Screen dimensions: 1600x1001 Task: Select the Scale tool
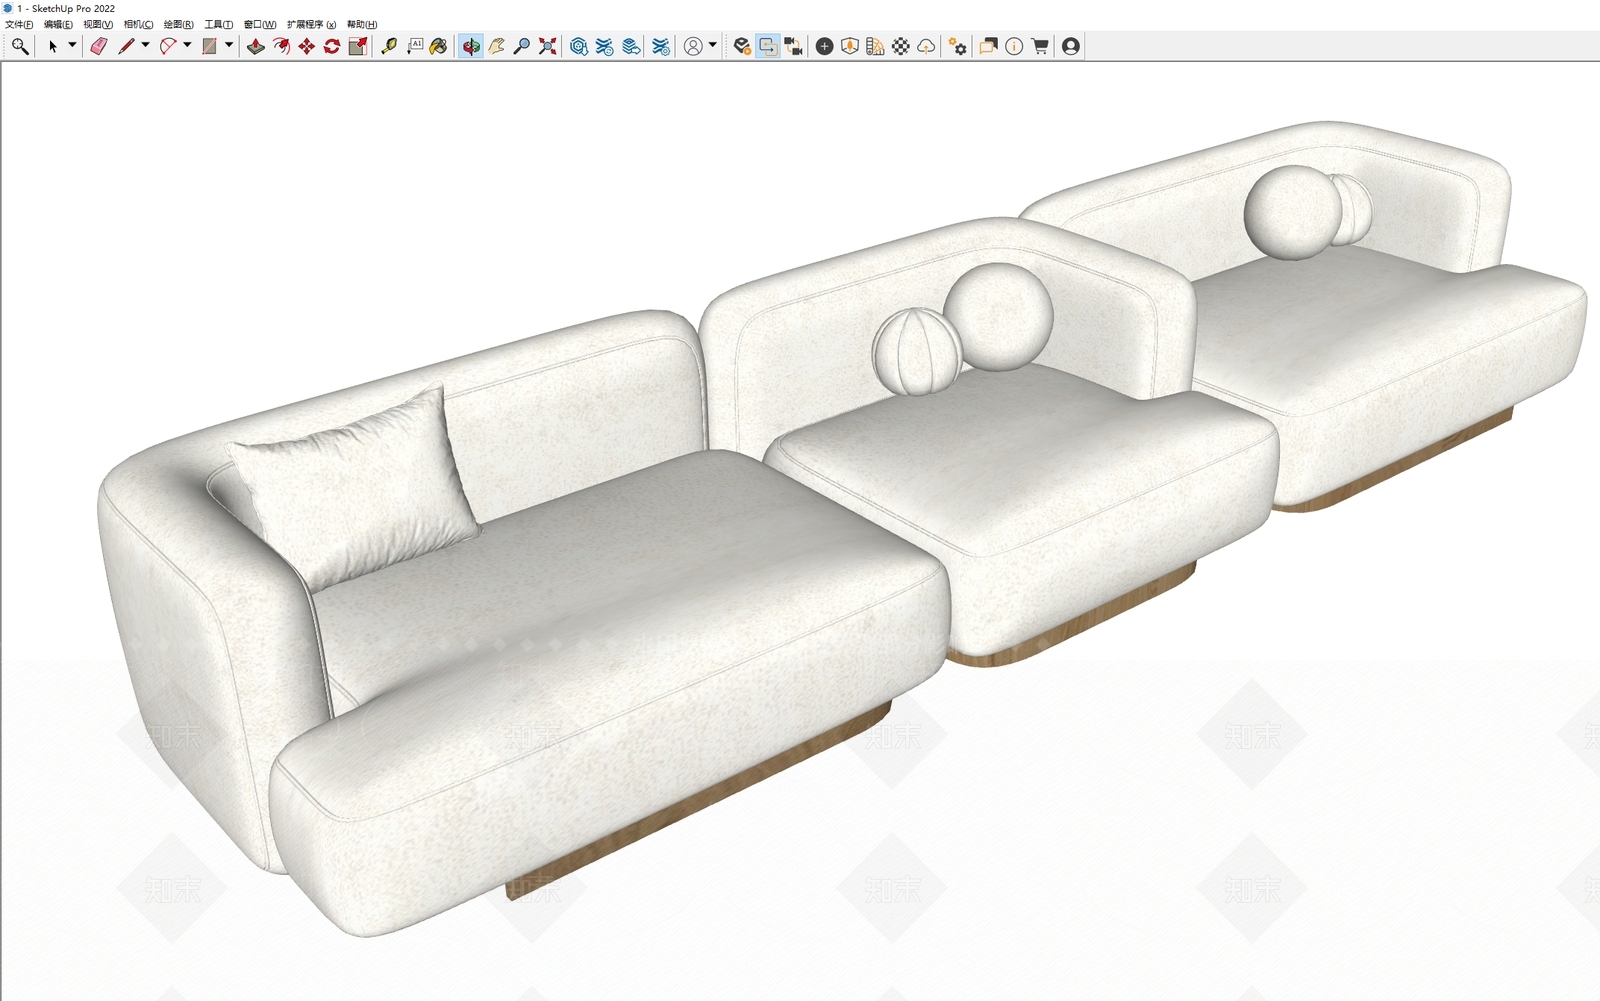click(x=358, y=46)
